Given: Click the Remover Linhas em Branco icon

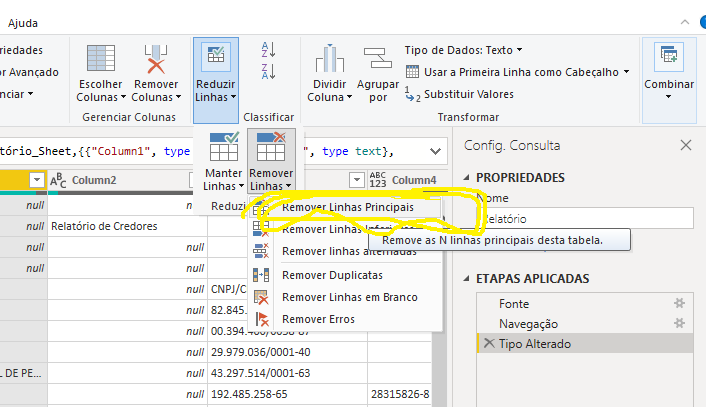Looking at the screenshot, I should tap(261, 297).
